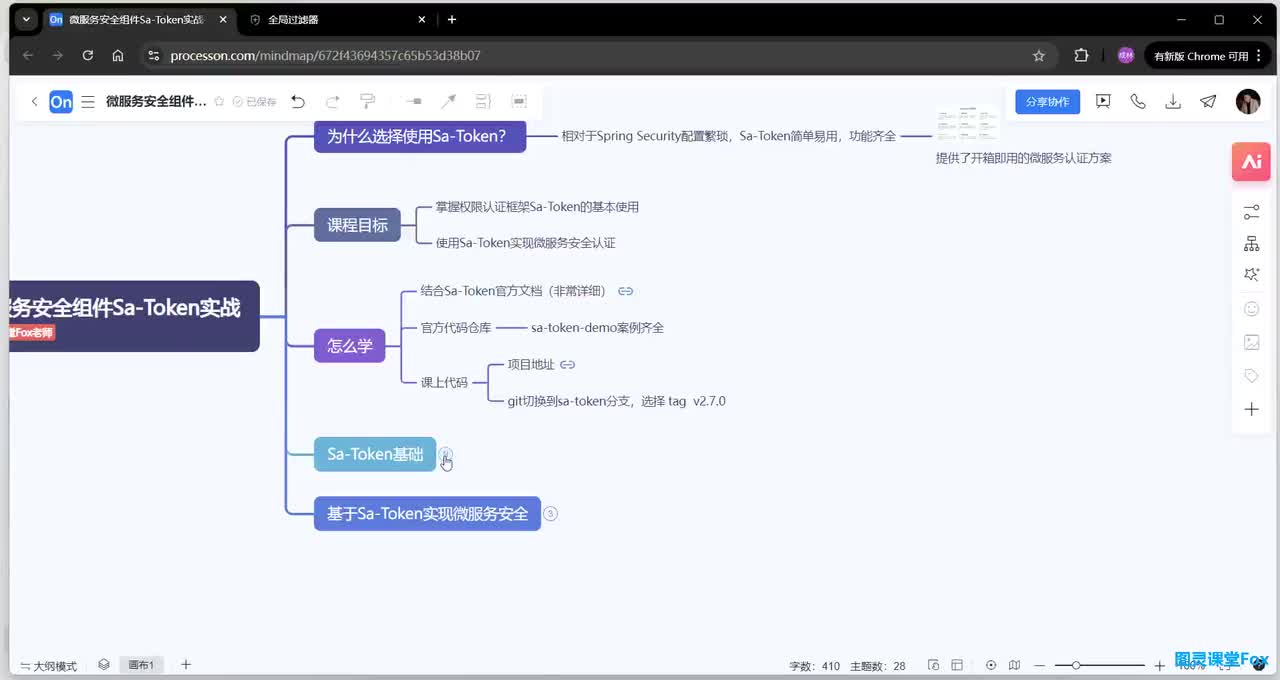Select the relationship line arrow tool
Screen dimensions: 1280x680
click(x=449, y=101)
